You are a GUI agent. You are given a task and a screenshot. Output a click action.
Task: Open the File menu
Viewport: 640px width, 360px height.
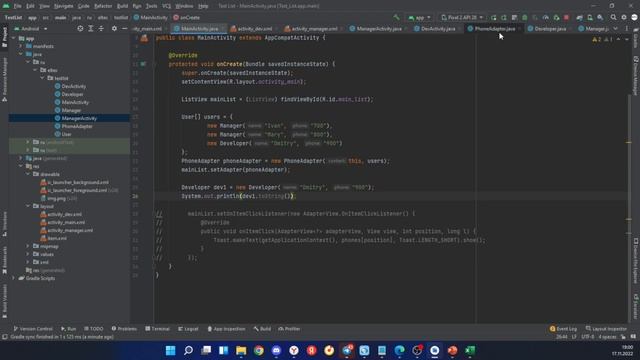click(17, 6)
